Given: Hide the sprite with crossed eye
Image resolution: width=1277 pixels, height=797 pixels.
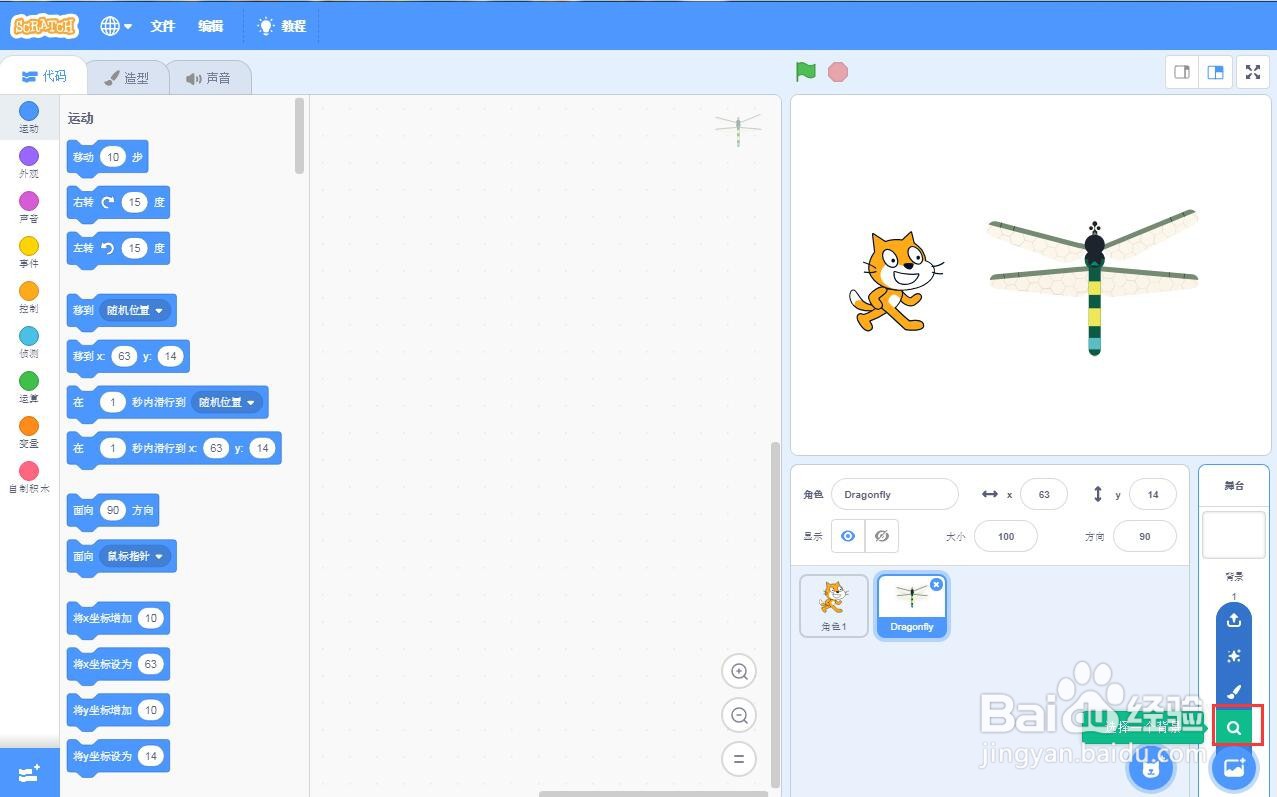Looking at the screenshot, I should [882, 536].
